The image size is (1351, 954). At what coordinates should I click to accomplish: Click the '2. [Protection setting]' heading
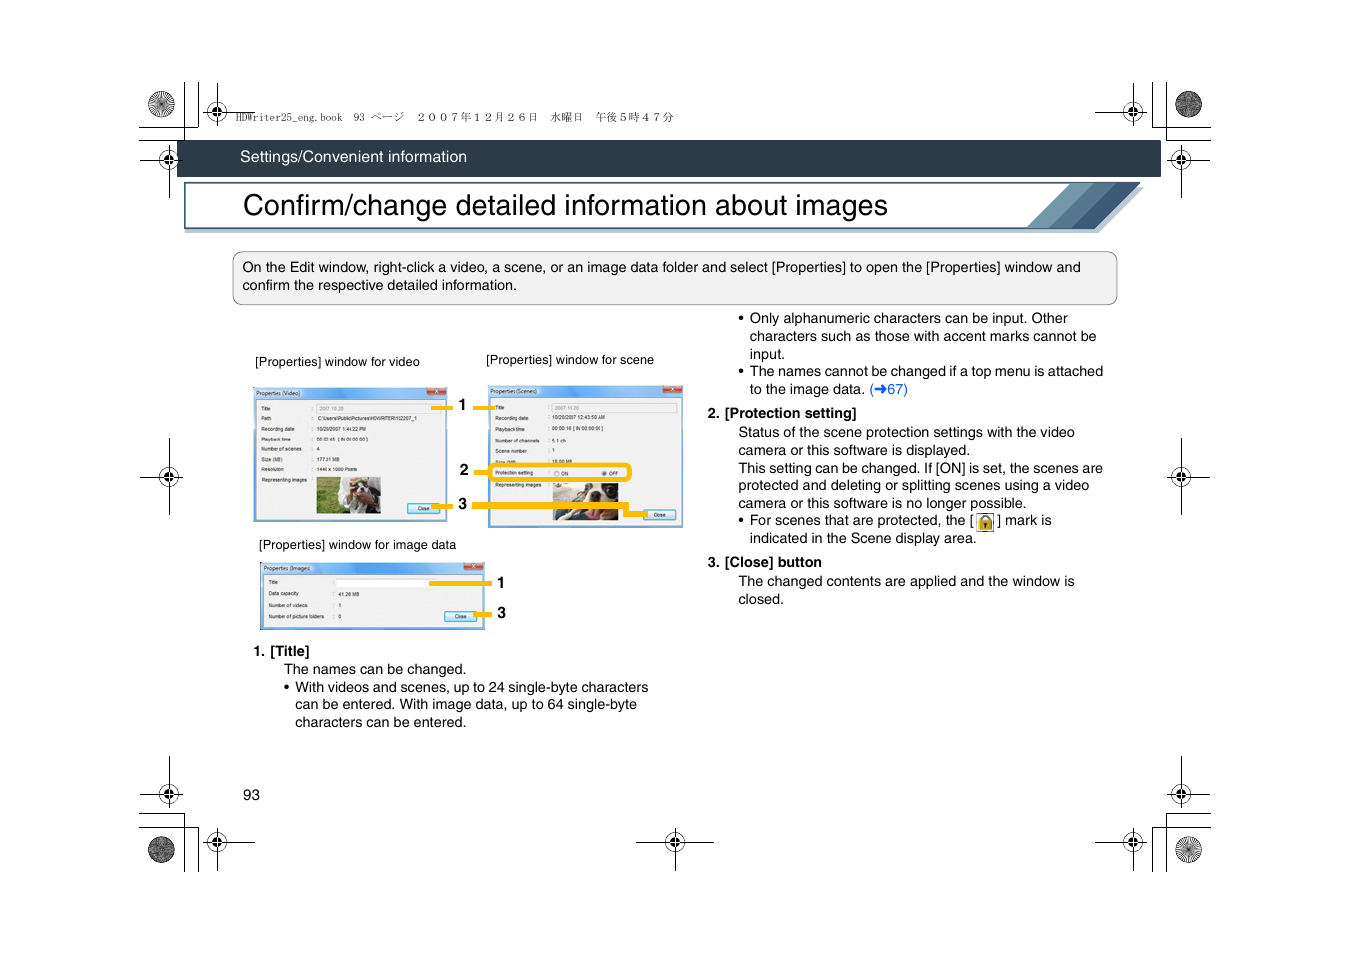coord(782,414)
